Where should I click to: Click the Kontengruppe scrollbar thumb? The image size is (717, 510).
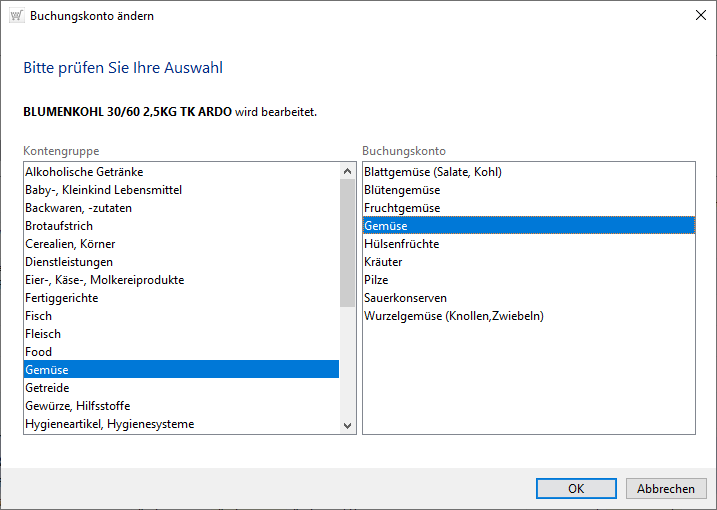click(347, 235)
